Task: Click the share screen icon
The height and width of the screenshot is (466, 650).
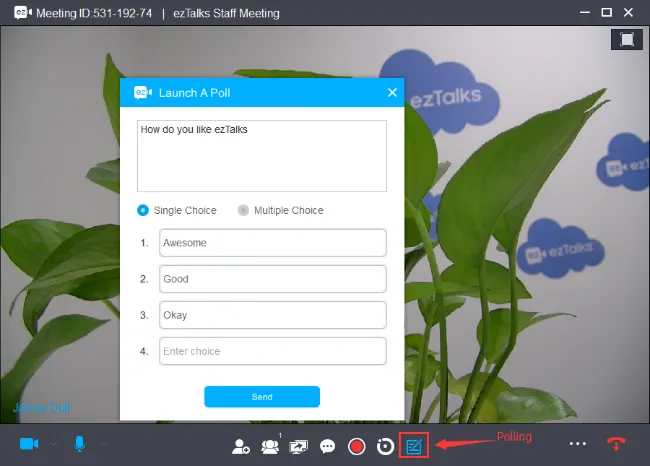Action: click(x=298, y=447)
